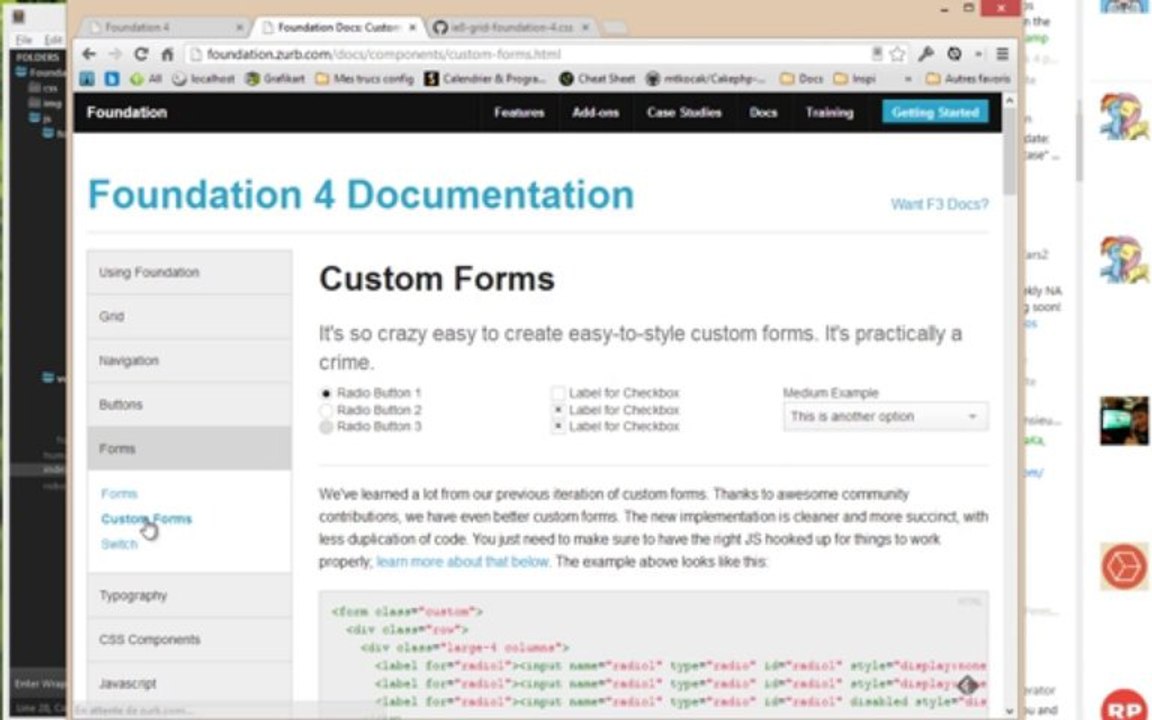
Task: Open the localhost bookmark
Action: pos(204,79)
